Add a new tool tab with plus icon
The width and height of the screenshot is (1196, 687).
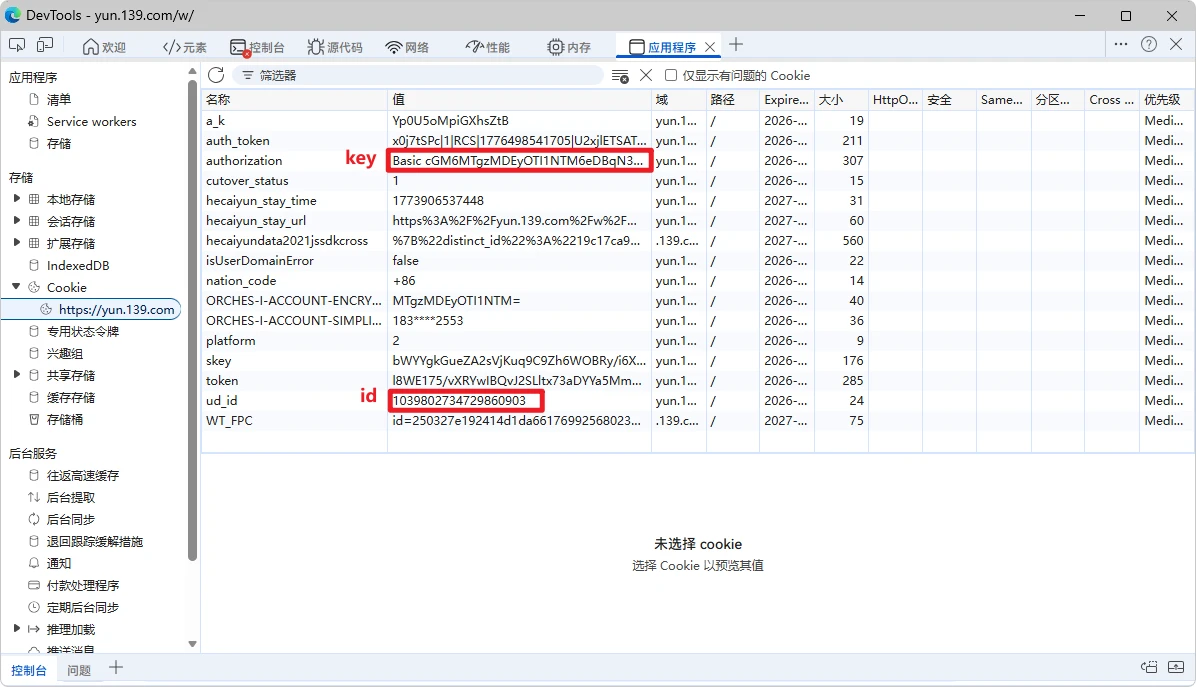(736, 45)
